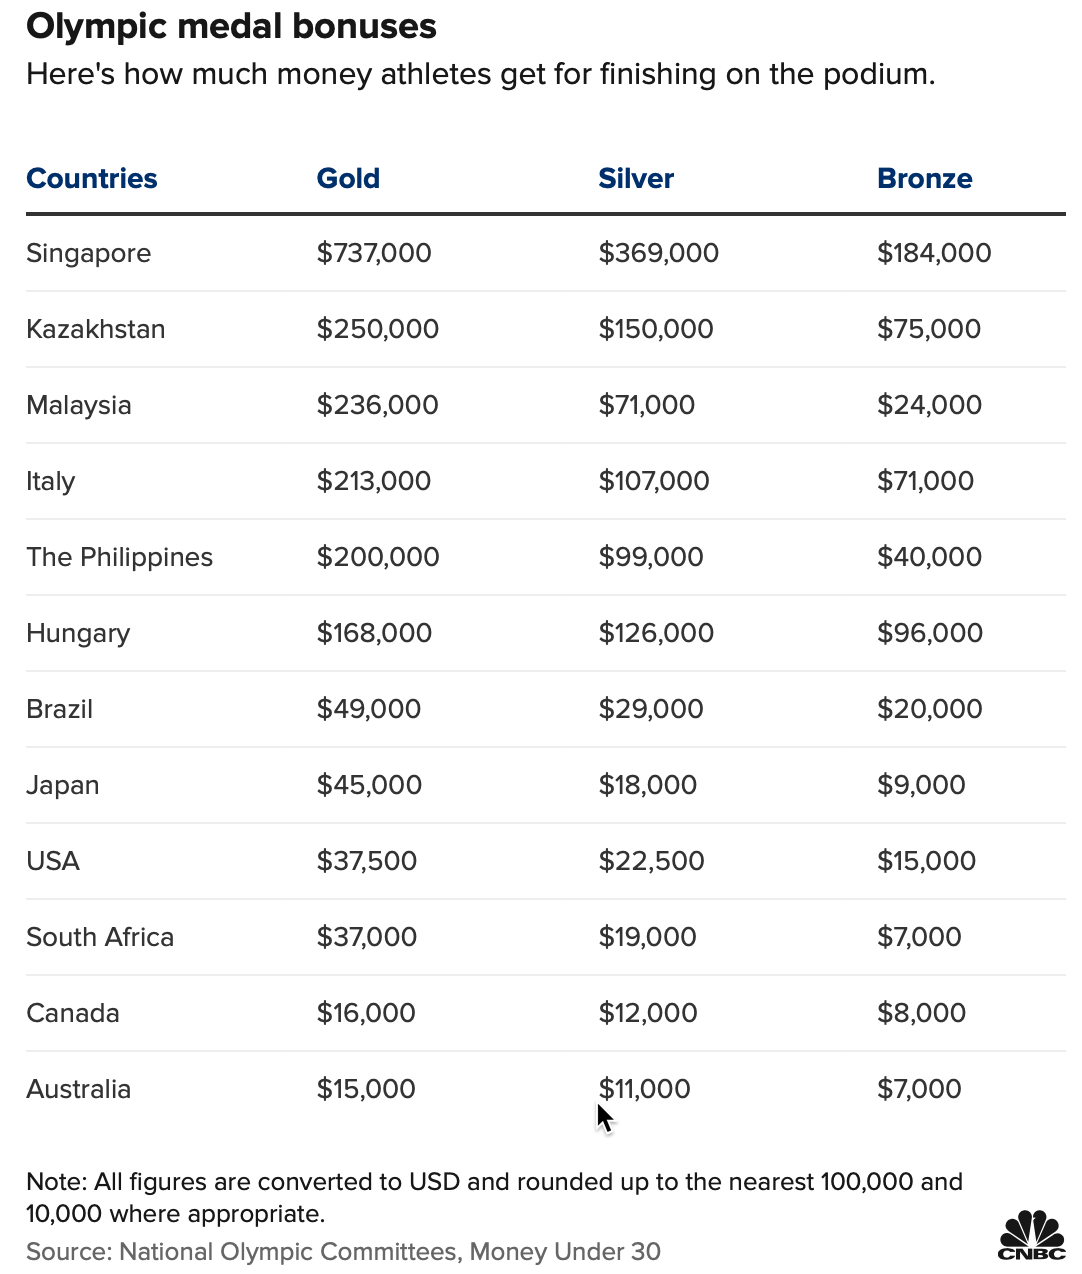Click the Olympic medal bonuses title
The image size is (1082, 1274).
[231, 27]
